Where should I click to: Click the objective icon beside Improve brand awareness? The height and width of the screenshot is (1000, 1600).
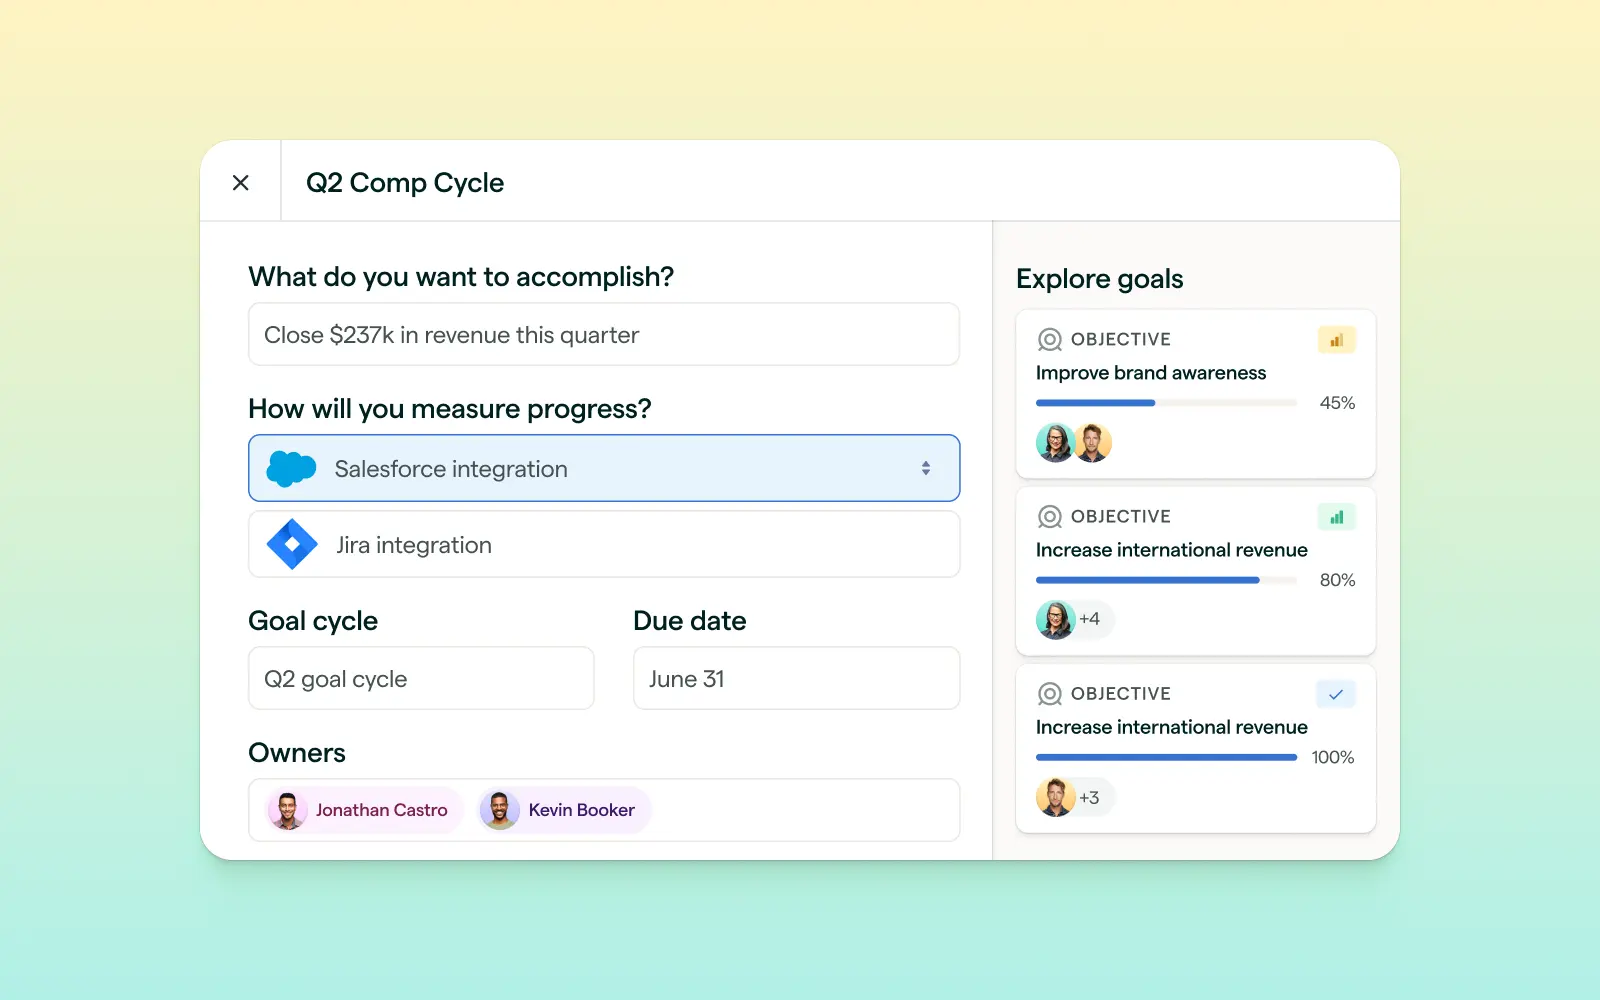(1049, 339)
